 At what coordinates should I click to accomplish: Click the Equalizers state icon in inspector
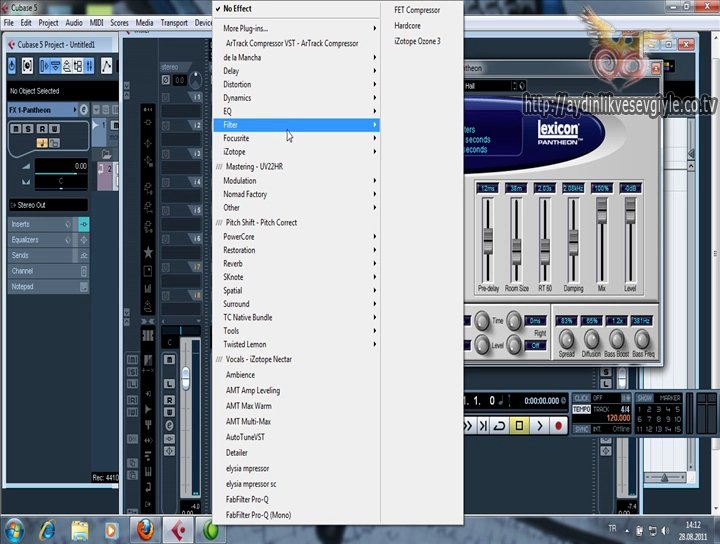click(84, 240)
